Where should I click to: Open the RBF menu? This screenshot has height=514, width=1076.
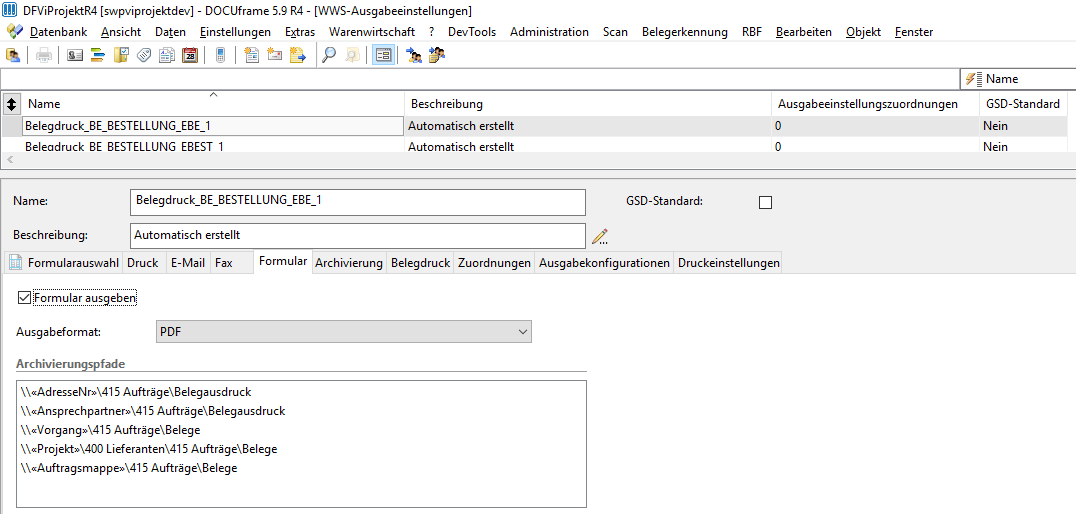[752, 32]
